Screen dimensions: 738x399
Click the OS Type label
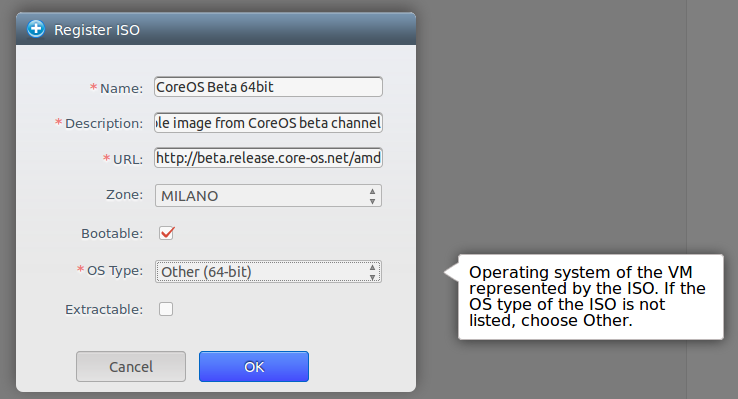115,271
